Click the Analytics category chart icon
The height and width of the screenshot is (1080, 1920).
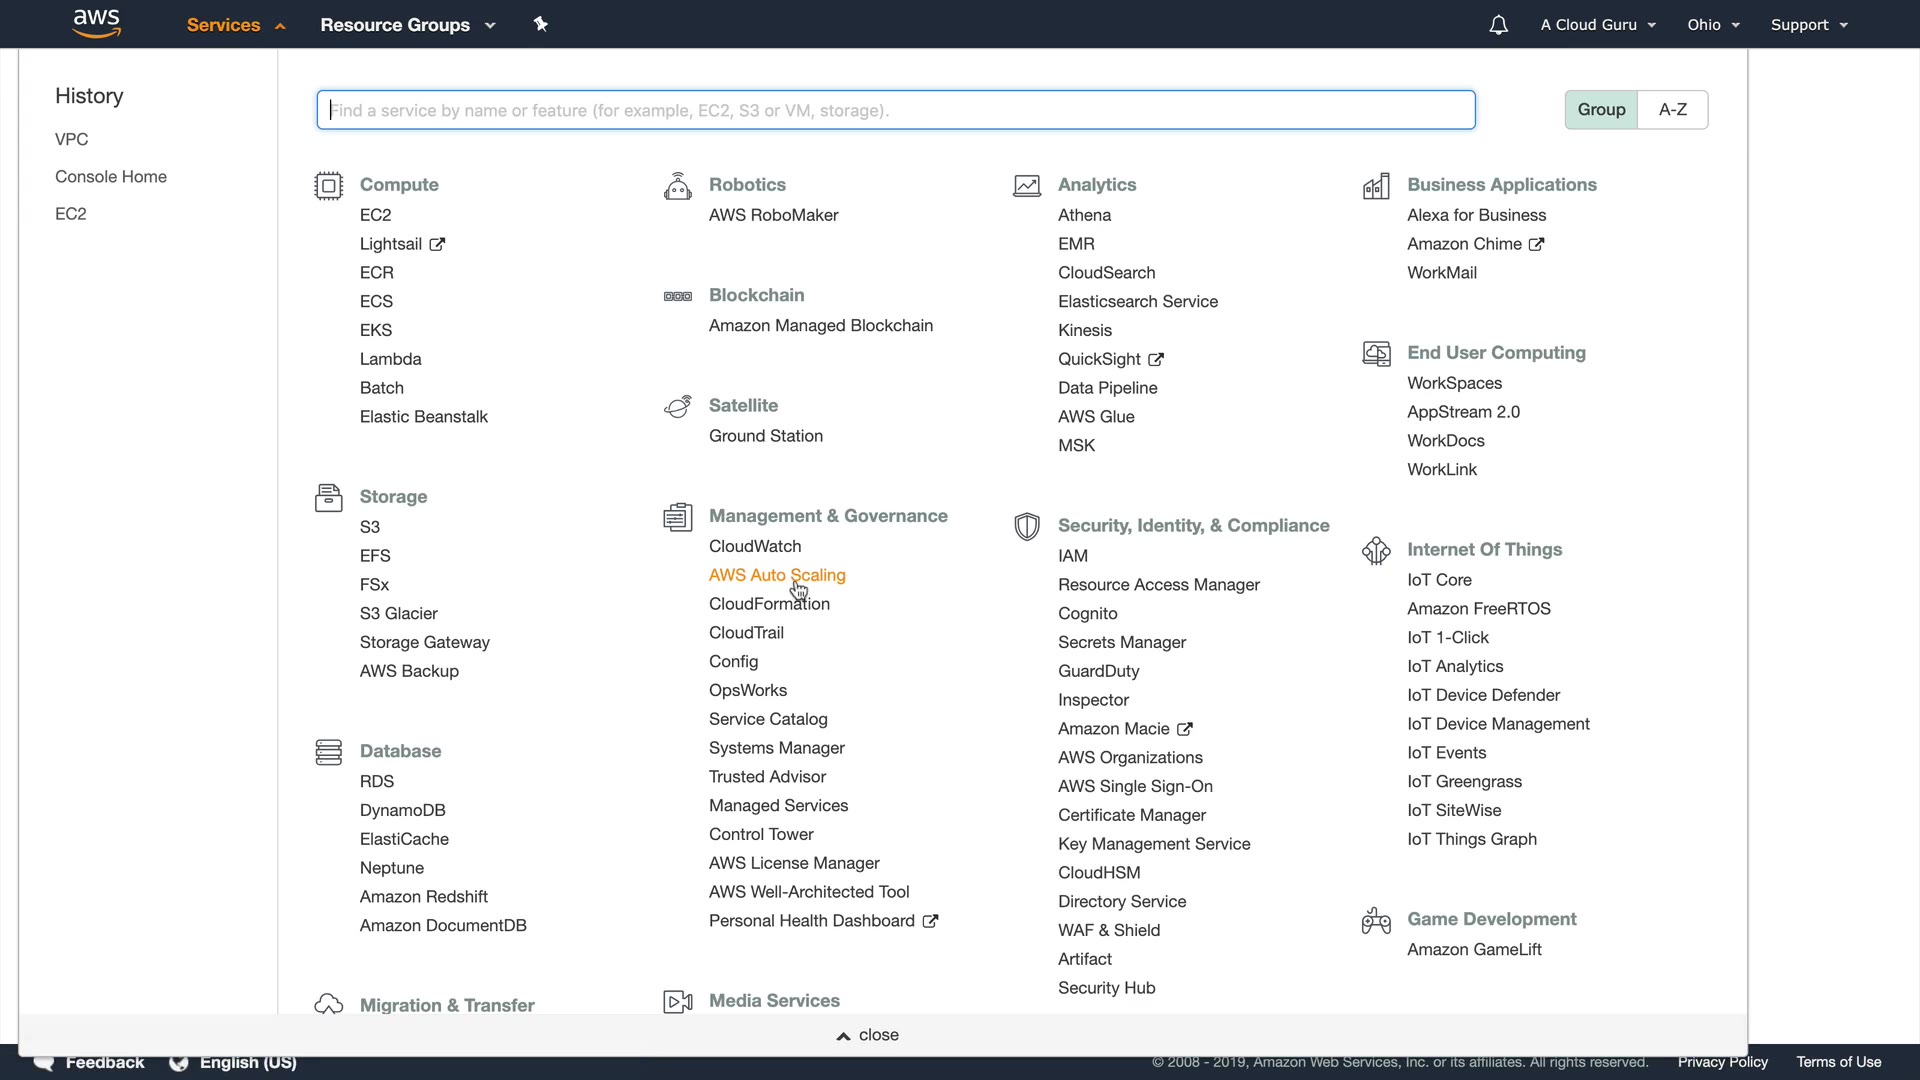(x=1027, y=186)
